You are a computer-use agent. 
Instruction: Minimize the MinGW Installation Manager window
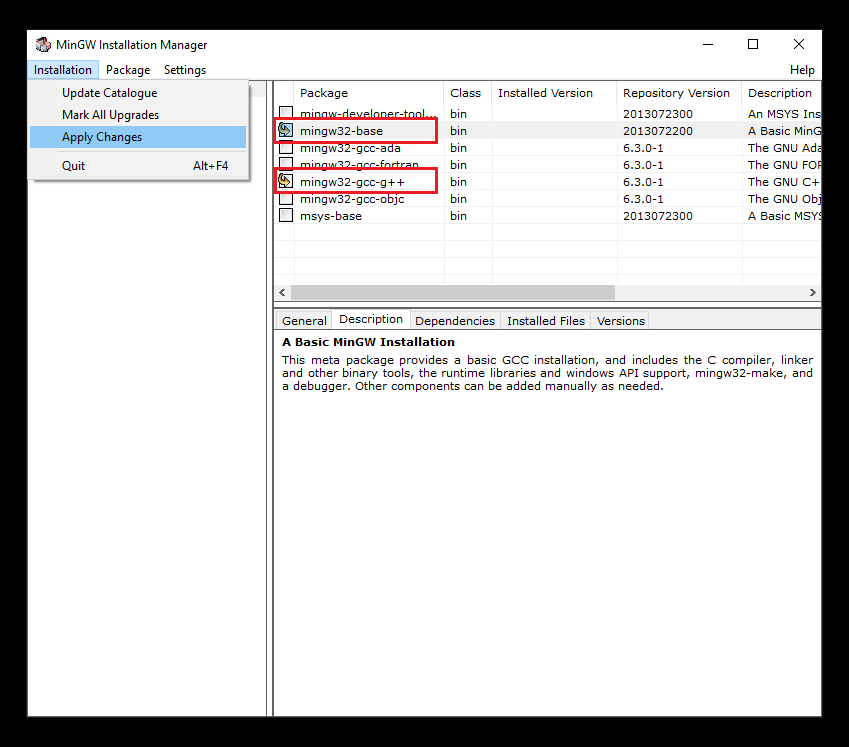[708, 44]
